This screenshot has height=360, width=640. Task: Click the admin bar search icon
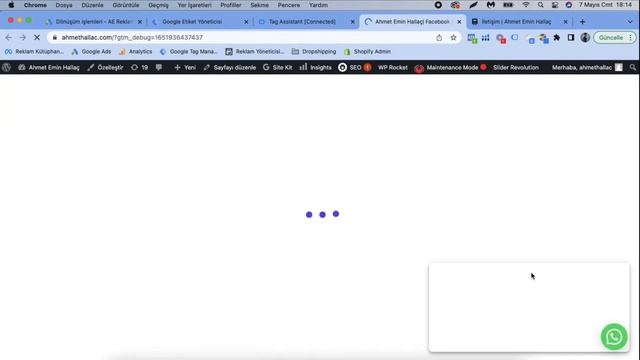click(633, 68)
